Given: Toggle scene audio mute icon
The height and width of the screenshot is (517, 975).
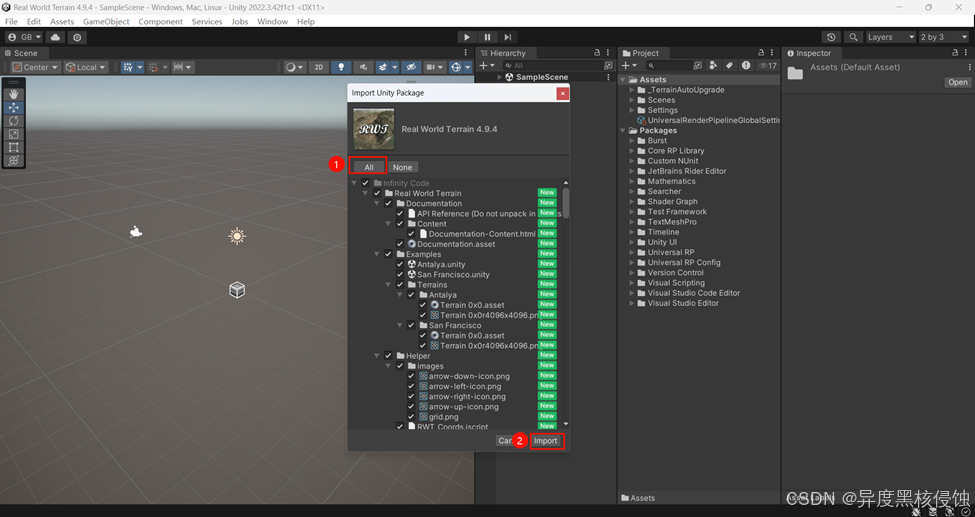Looking at the screenshot, I should pyautogui.click(x=364, y=67).
